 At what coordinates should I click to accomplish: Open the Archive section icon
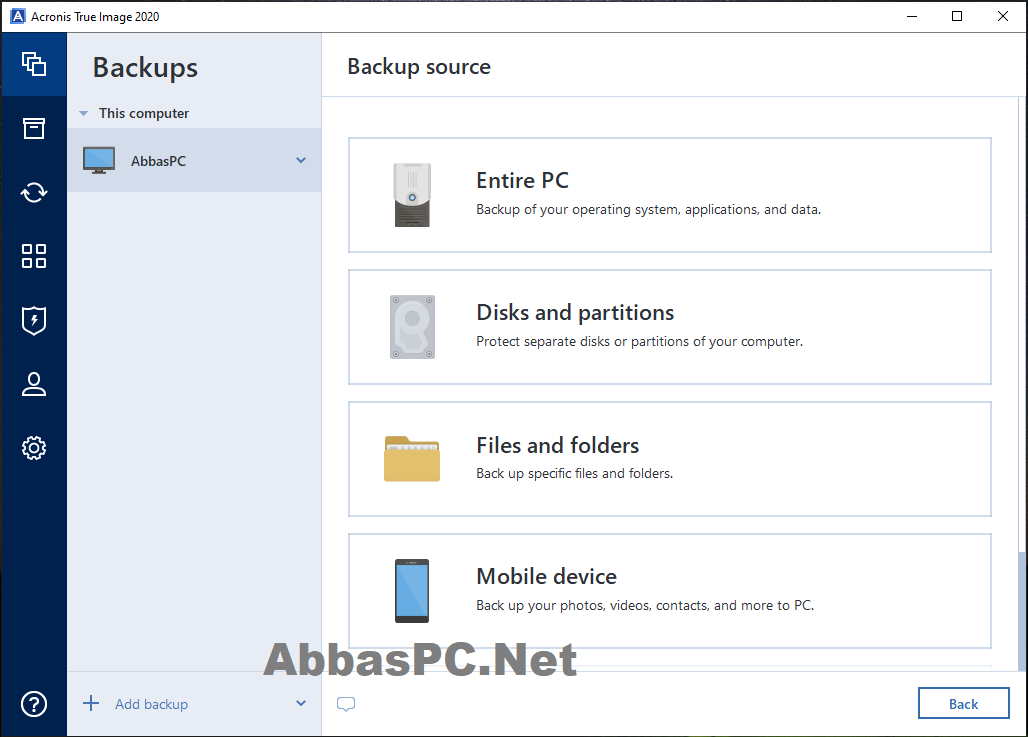(x=33, y=129)
